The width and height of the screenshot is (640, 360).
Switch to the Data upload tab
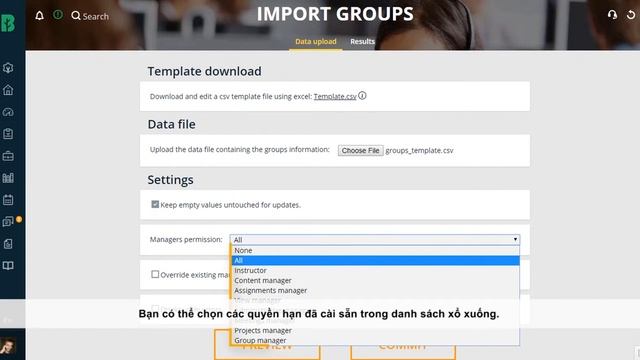(316, 42)
